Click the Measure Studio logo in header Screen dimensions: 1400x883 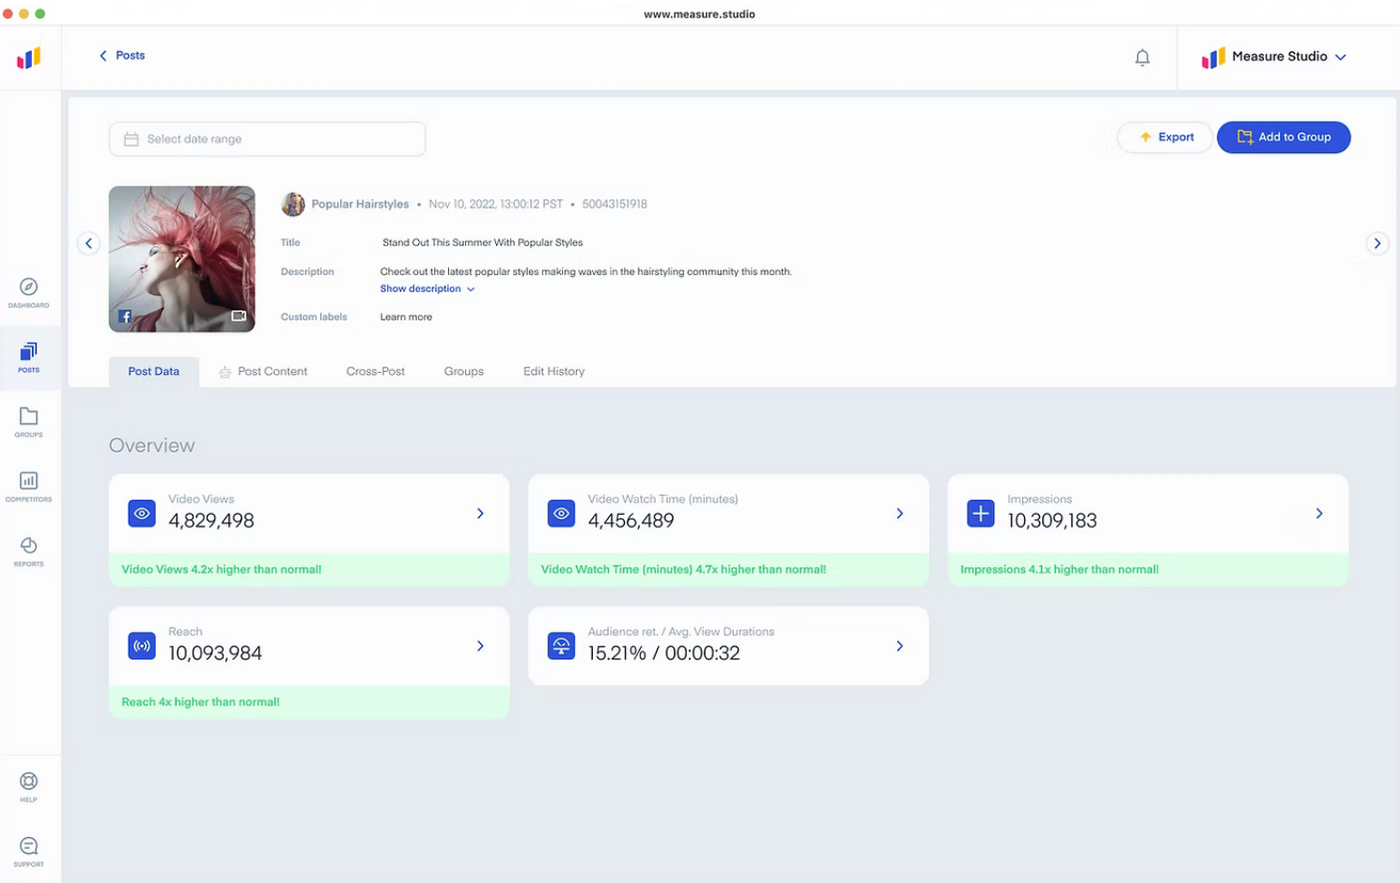tap(1213, 58)
